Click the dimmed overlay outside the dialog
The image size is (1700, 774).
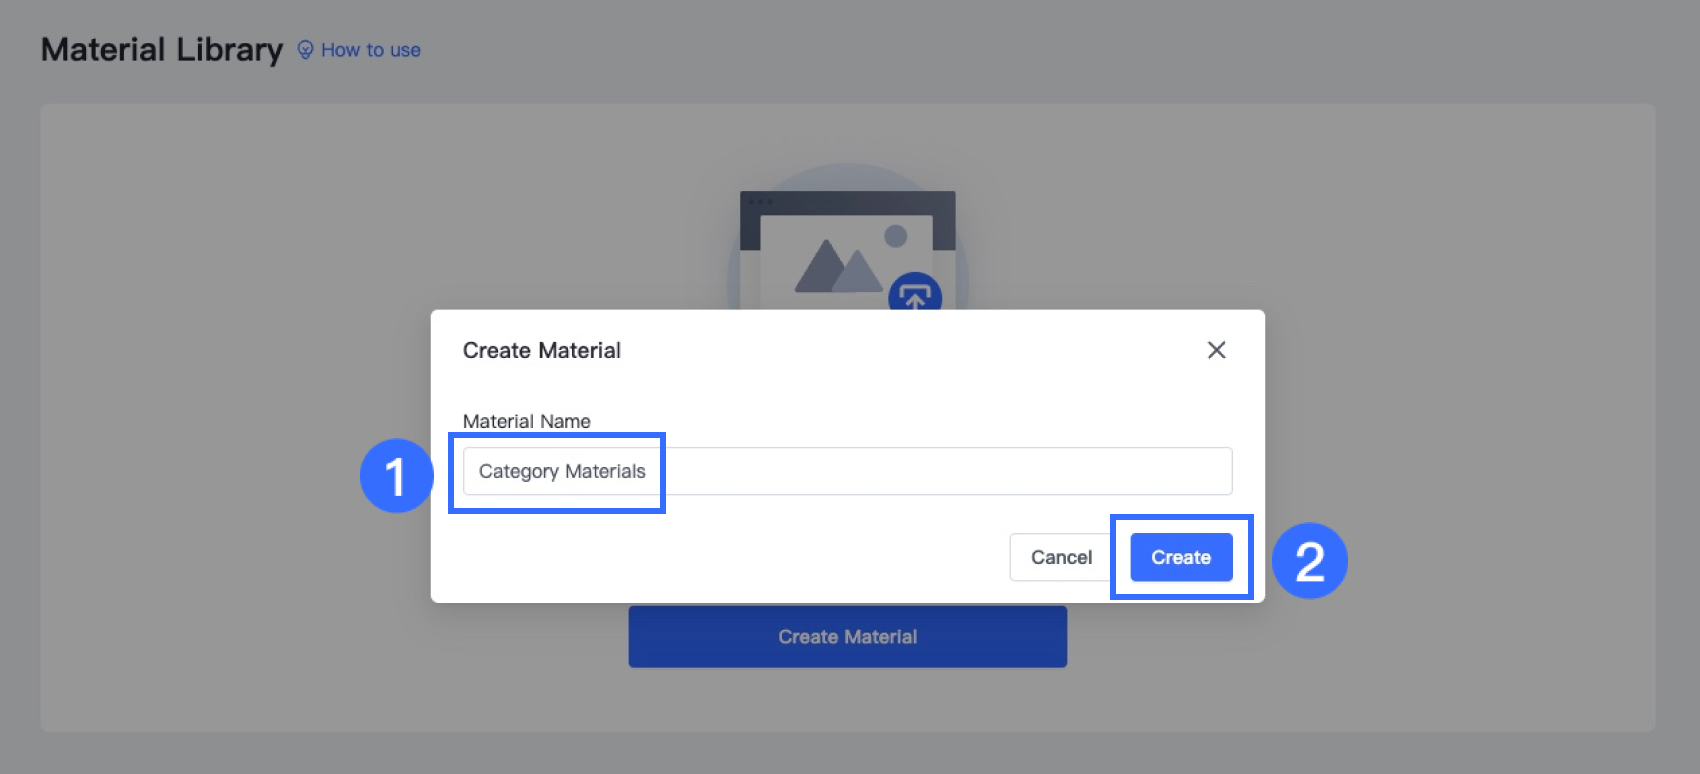point(200,400)
